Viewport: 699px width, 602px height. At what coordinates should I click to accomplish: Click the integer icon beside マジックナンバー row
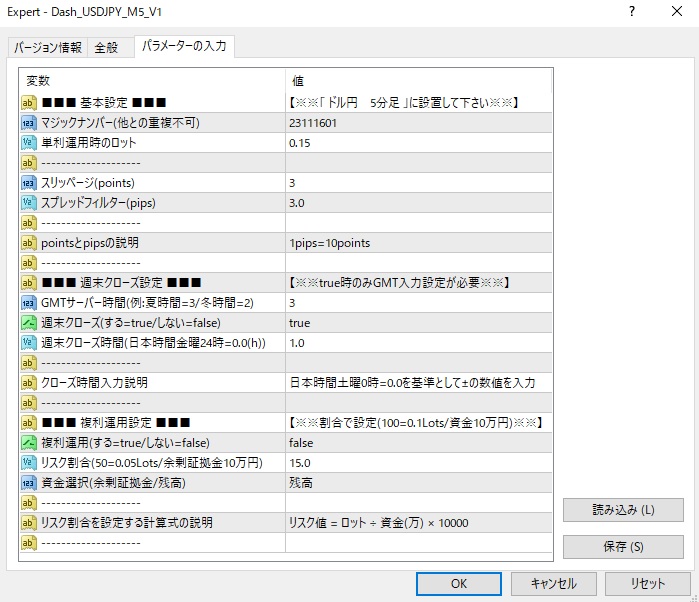pos(29,123)
